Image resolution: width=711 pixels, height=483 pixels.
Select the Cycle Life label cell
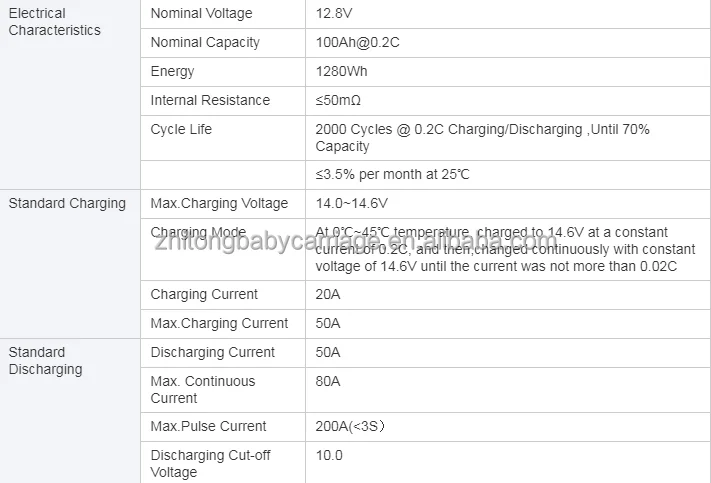[x=181, y=130]
